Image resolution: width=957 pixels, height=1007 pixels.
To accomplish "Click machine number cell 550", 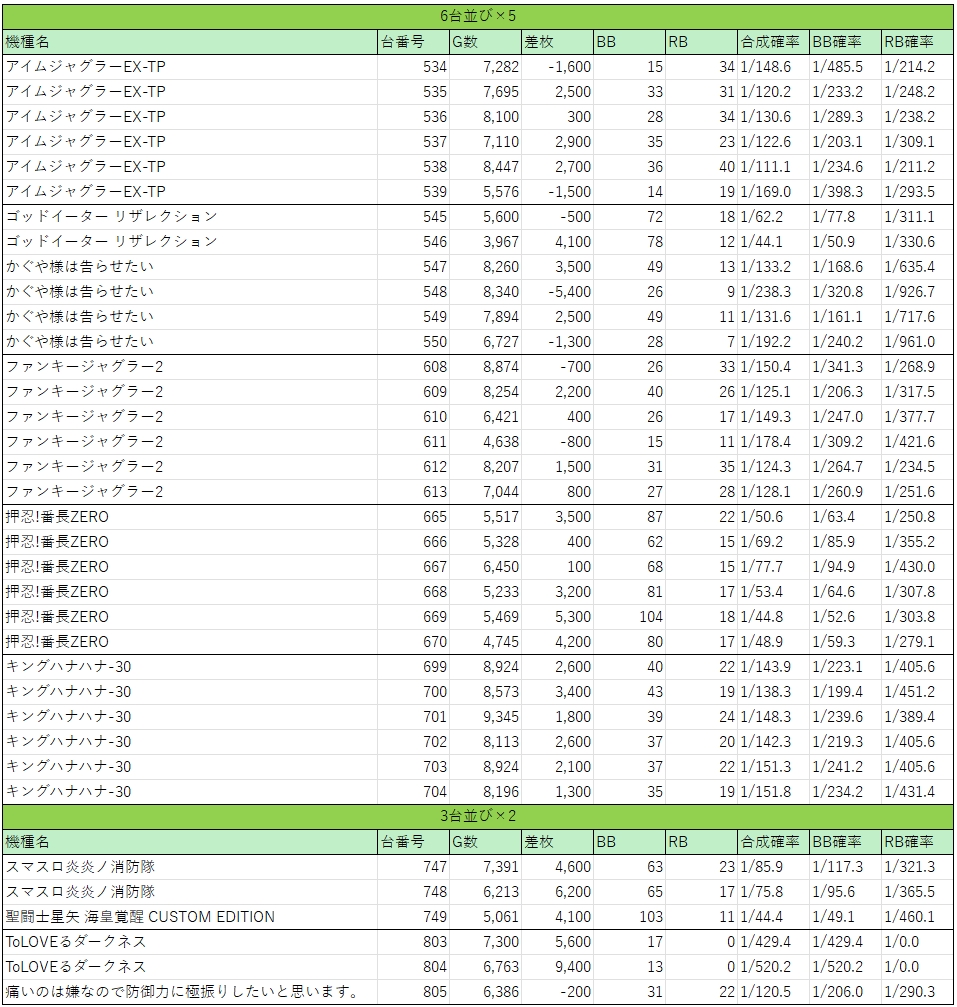I will click(x=414, y=342).
